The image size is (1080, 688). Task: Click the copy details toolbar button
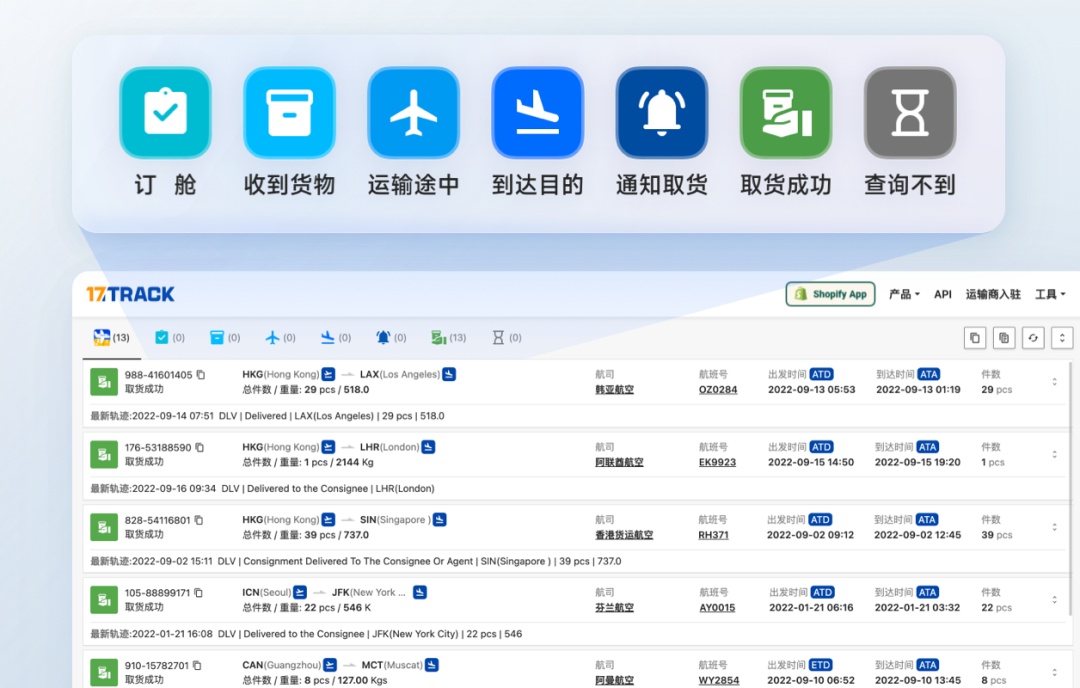click(x=1004, y=337)
